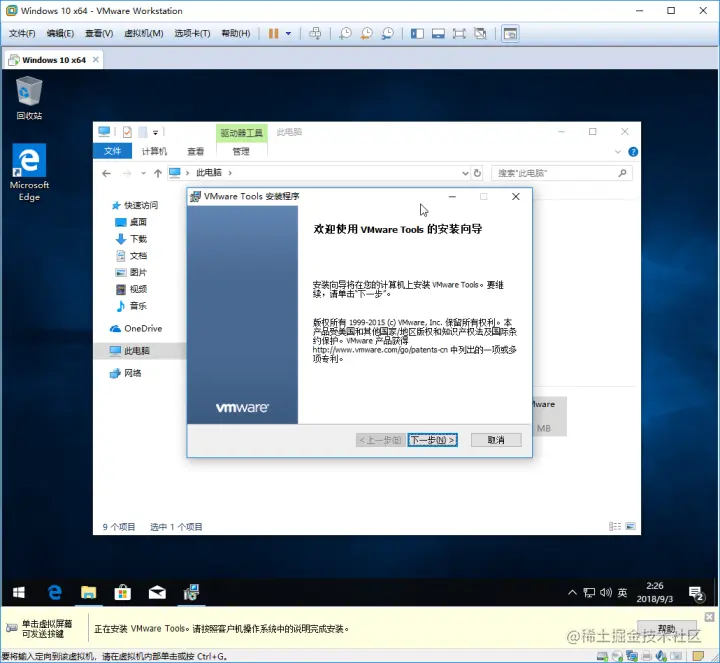Image resolution: width=720 pixels, height=663 pixels.
Task: Close the Windows 10 x64 tab
Action: [x=96, y=60]
